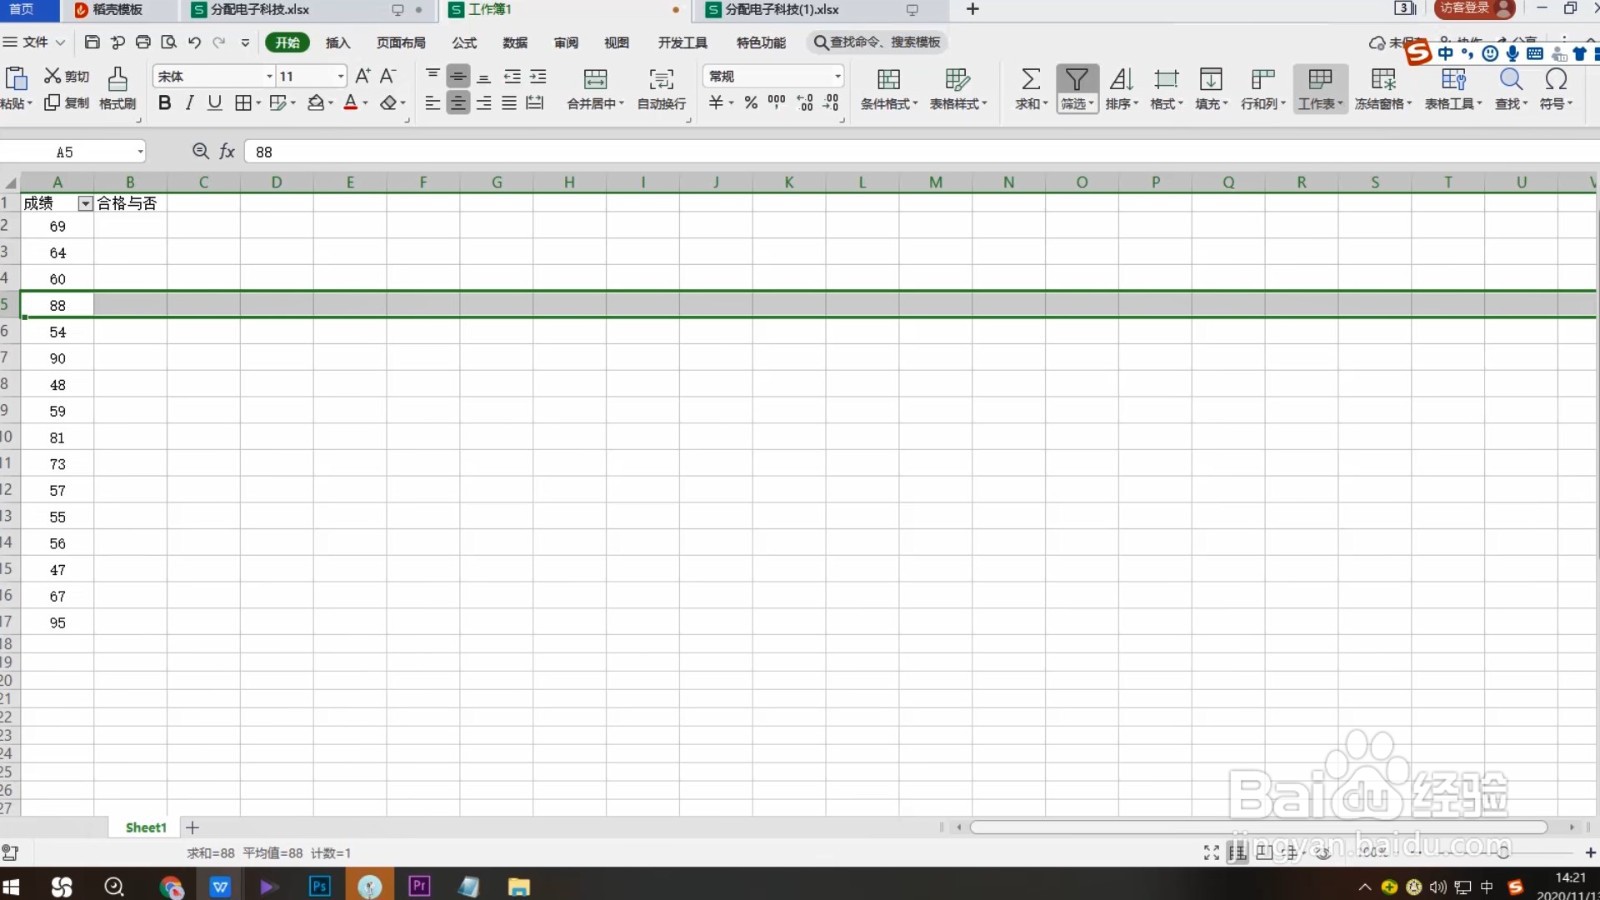The height and width of the screenshot is (900, 1600).
Task: Click the fx insert function icon
Action: [227, 151]
